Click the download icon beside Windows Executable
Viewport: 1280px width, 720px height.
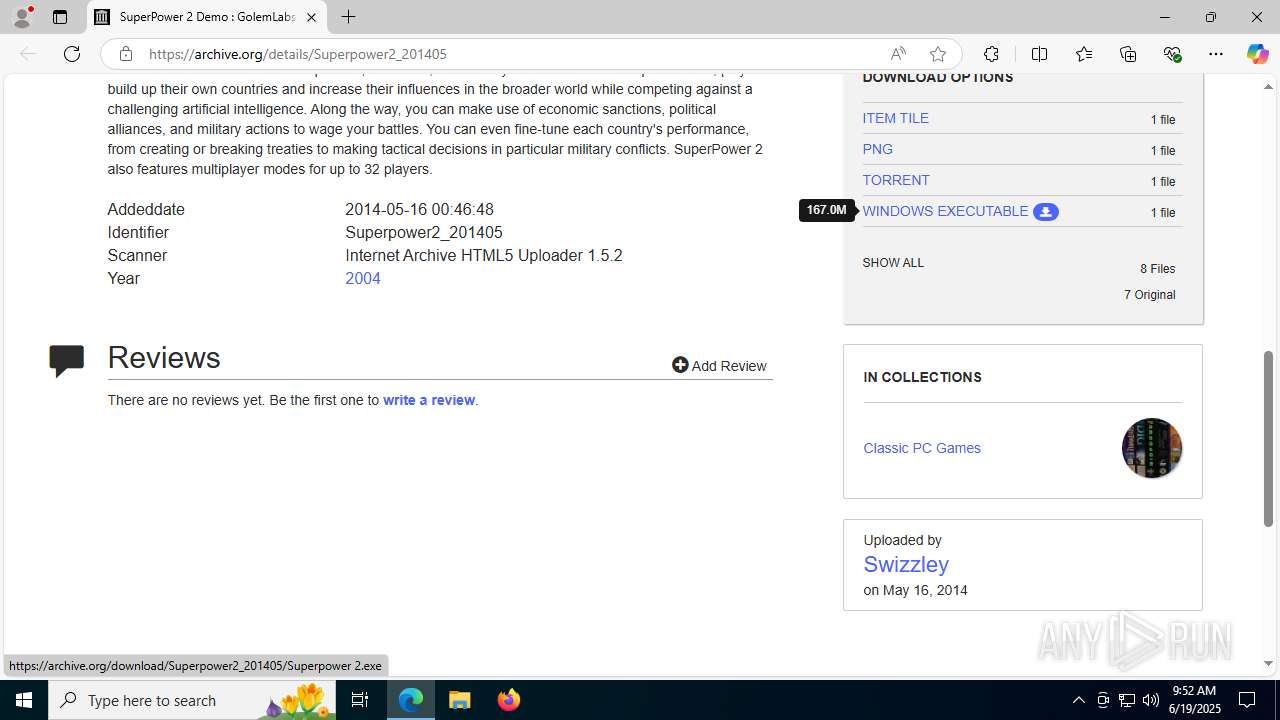coord(1046,212)
